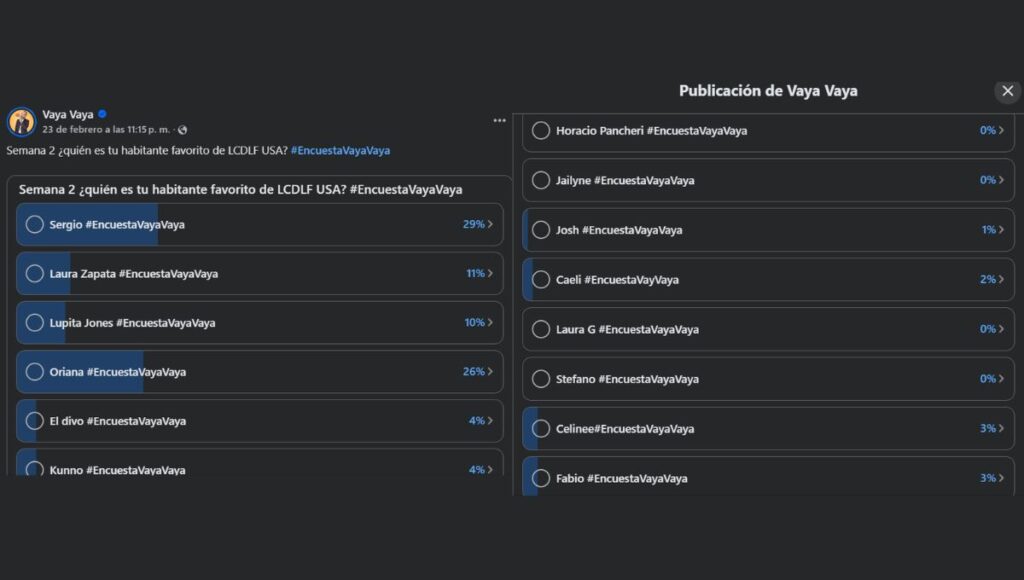
Task: Close the Publicación de Vaya Vaya dialog
Action: click(x=1007, y=91)
